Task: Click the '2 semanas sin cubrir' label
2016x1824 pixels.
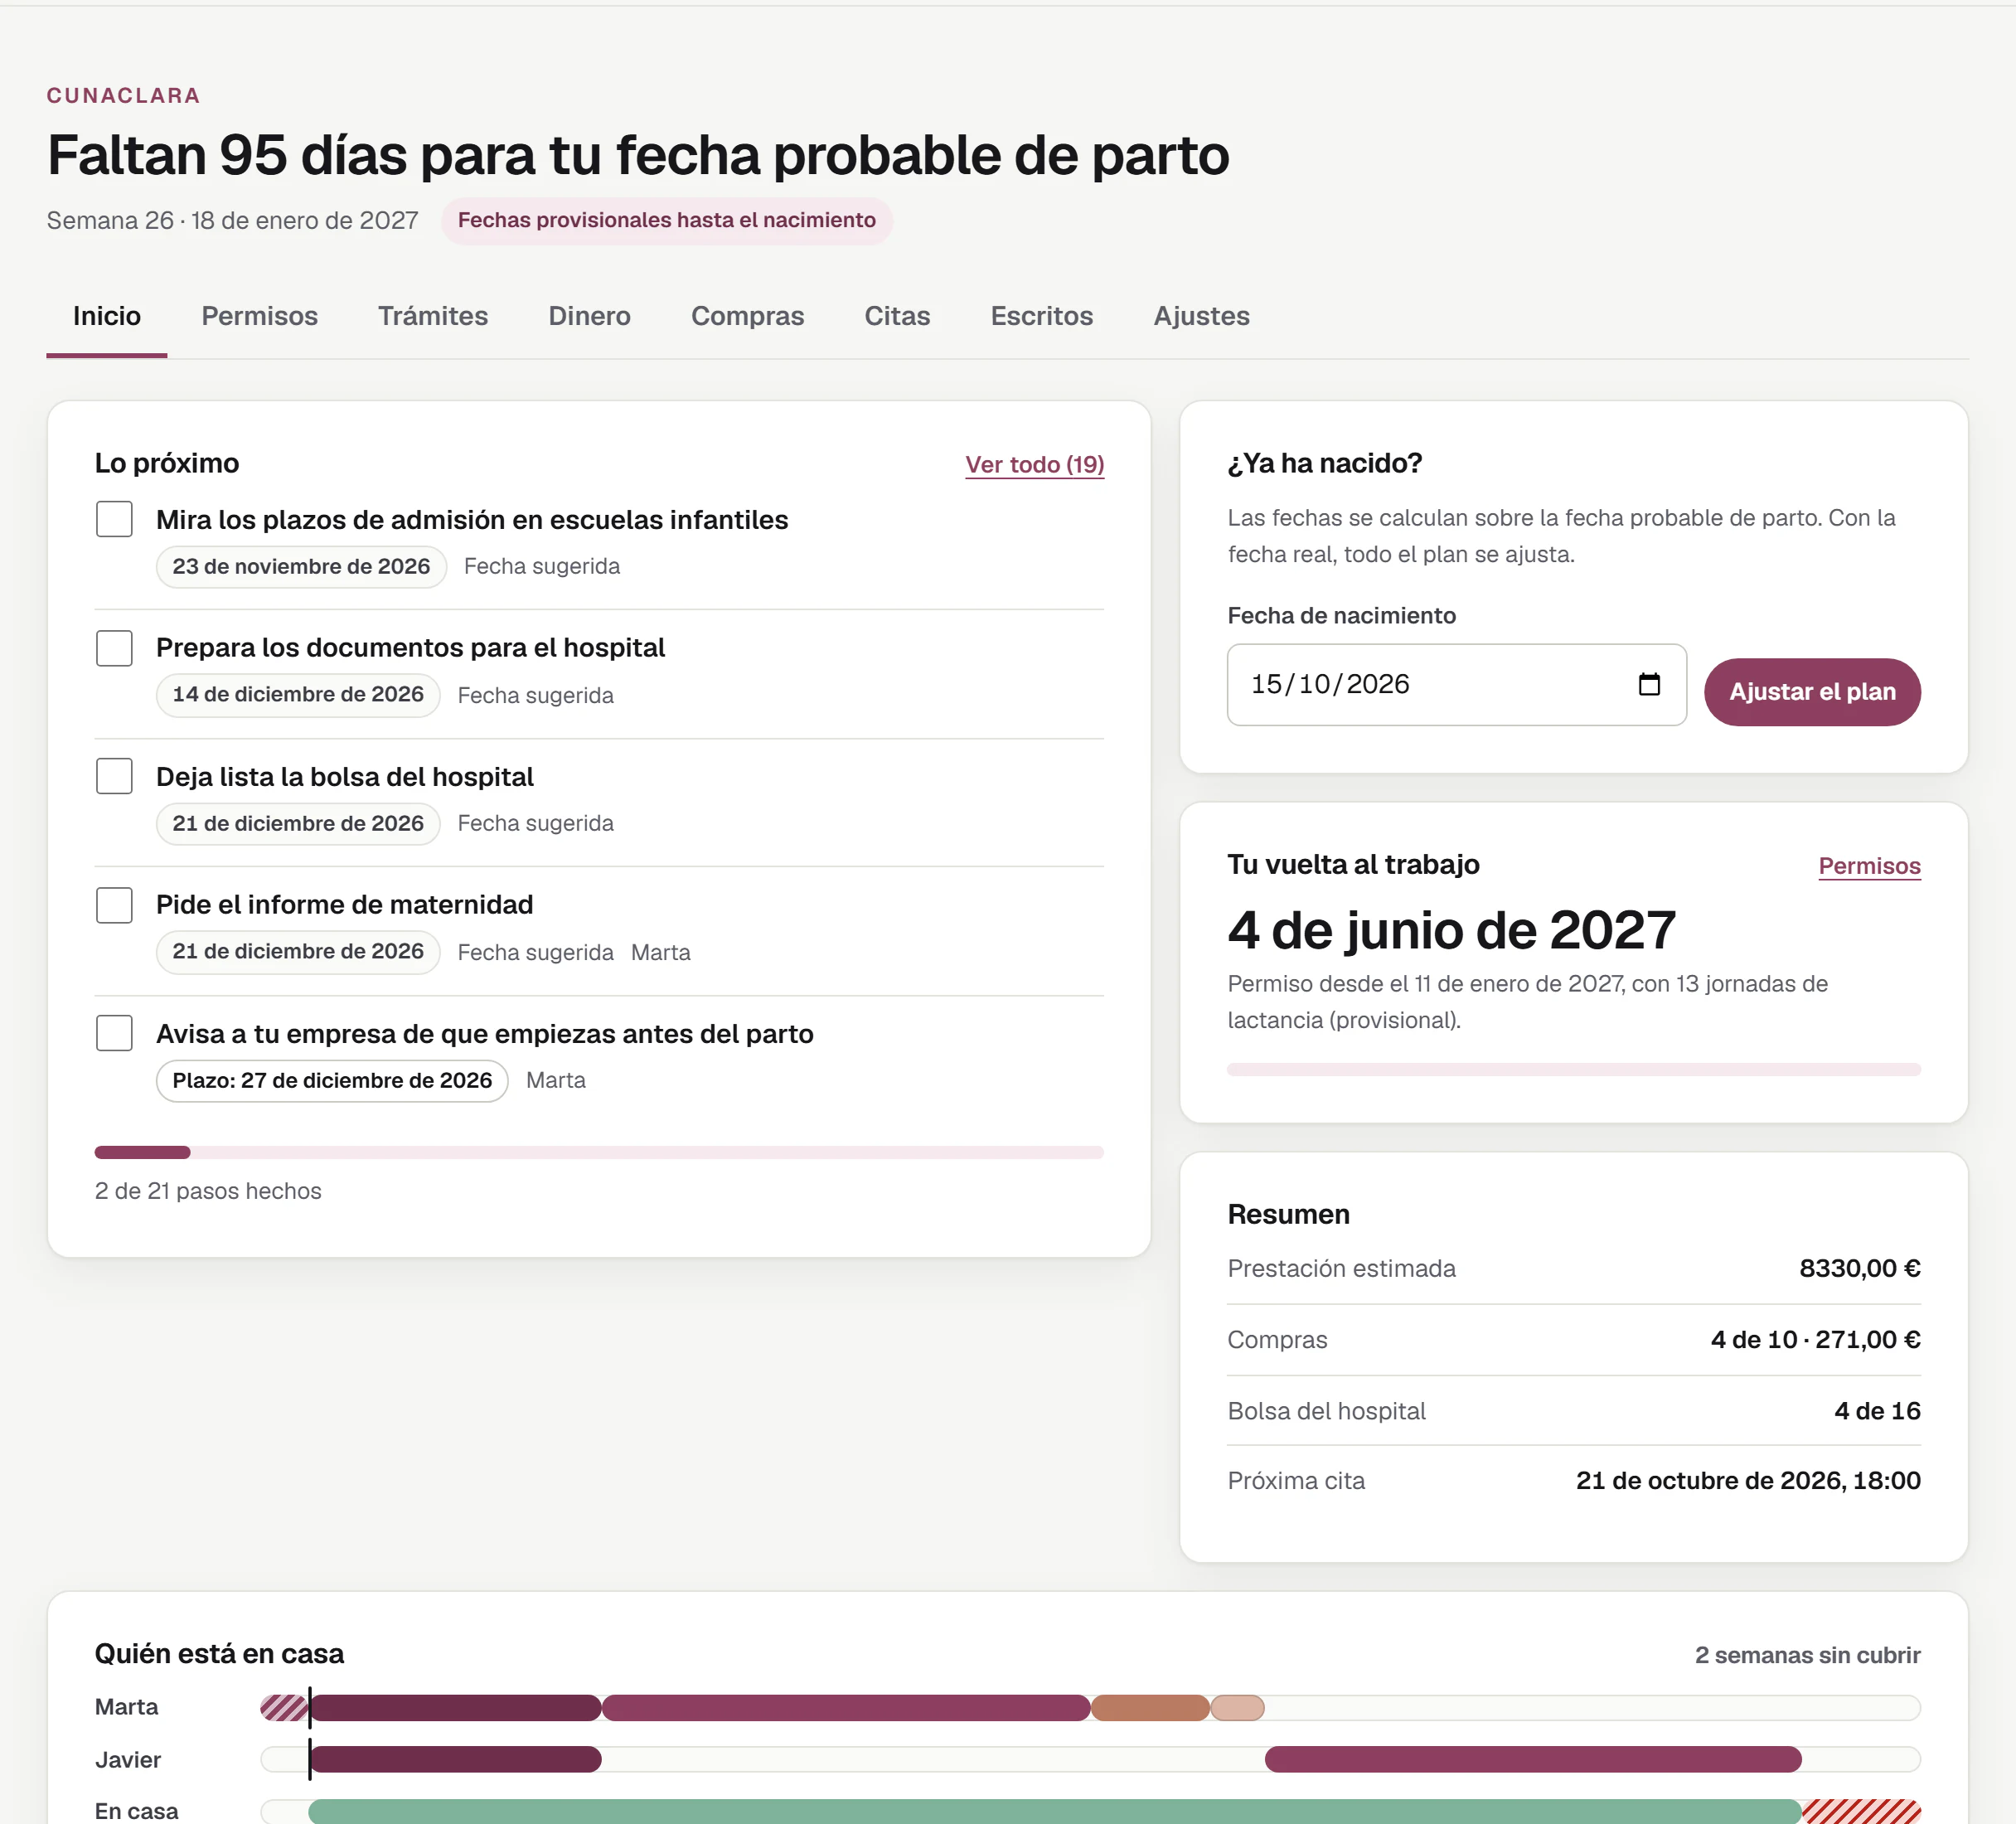Action: [1807, 1655]
